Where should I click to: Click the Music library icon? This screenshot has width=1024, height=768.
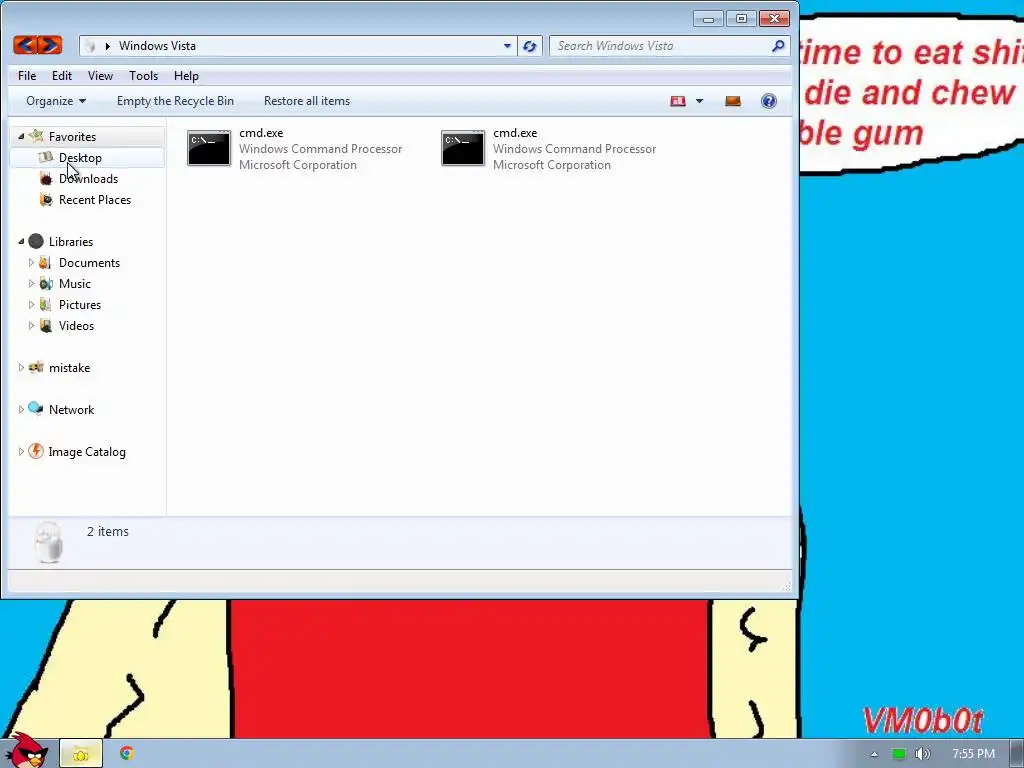[x=45, y=283]
